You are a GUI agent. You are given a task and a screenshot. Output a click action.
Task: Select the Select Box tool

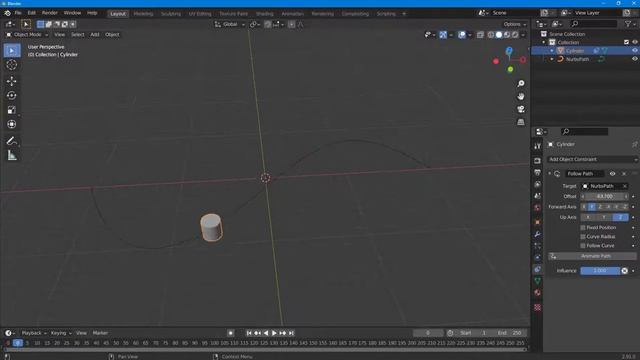point(12,51)
